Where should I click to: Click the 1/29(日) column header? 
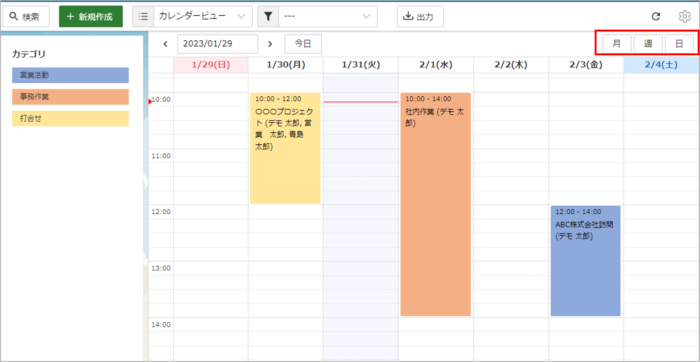point(211,65)
